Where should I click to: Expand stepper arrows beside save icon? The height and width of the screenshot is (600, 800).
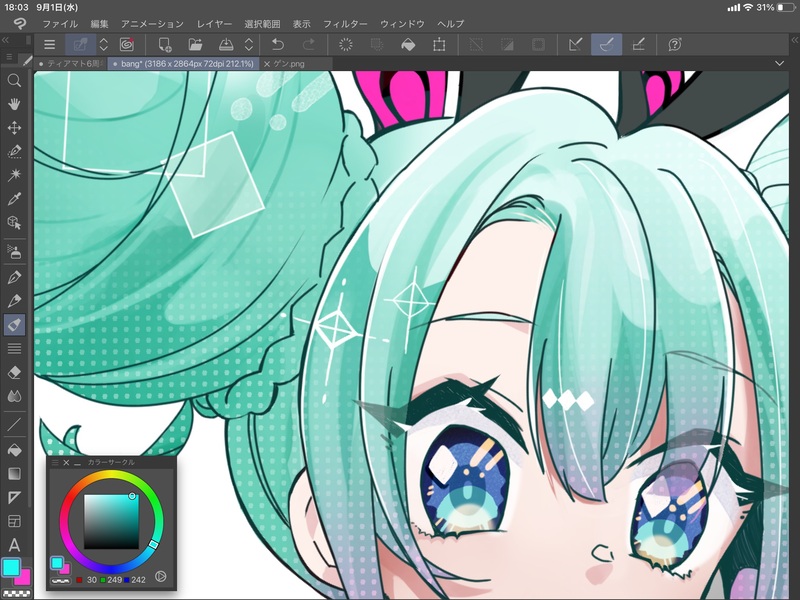249,45
